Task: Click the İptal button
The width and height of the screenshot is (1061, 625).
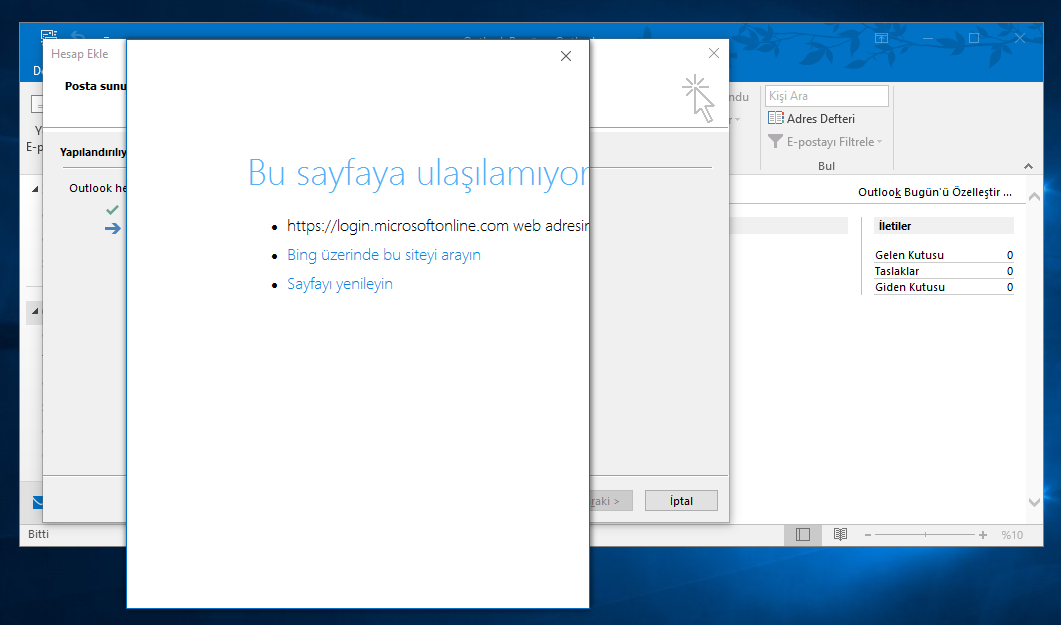Action: (x=681, y=501)
